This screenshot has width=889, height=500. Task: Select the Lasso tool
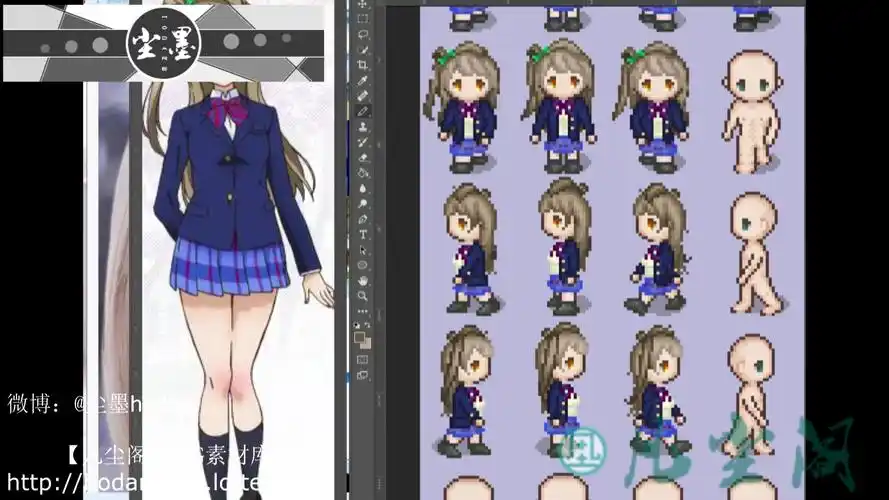[363, 35]
